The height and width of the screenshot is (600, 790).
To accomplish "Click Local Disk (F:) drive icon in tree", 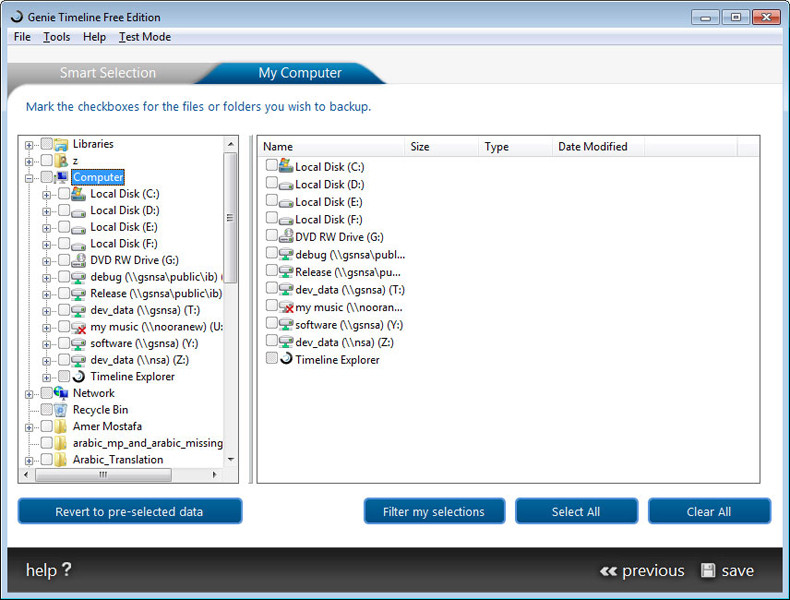I will pos(79,246).
